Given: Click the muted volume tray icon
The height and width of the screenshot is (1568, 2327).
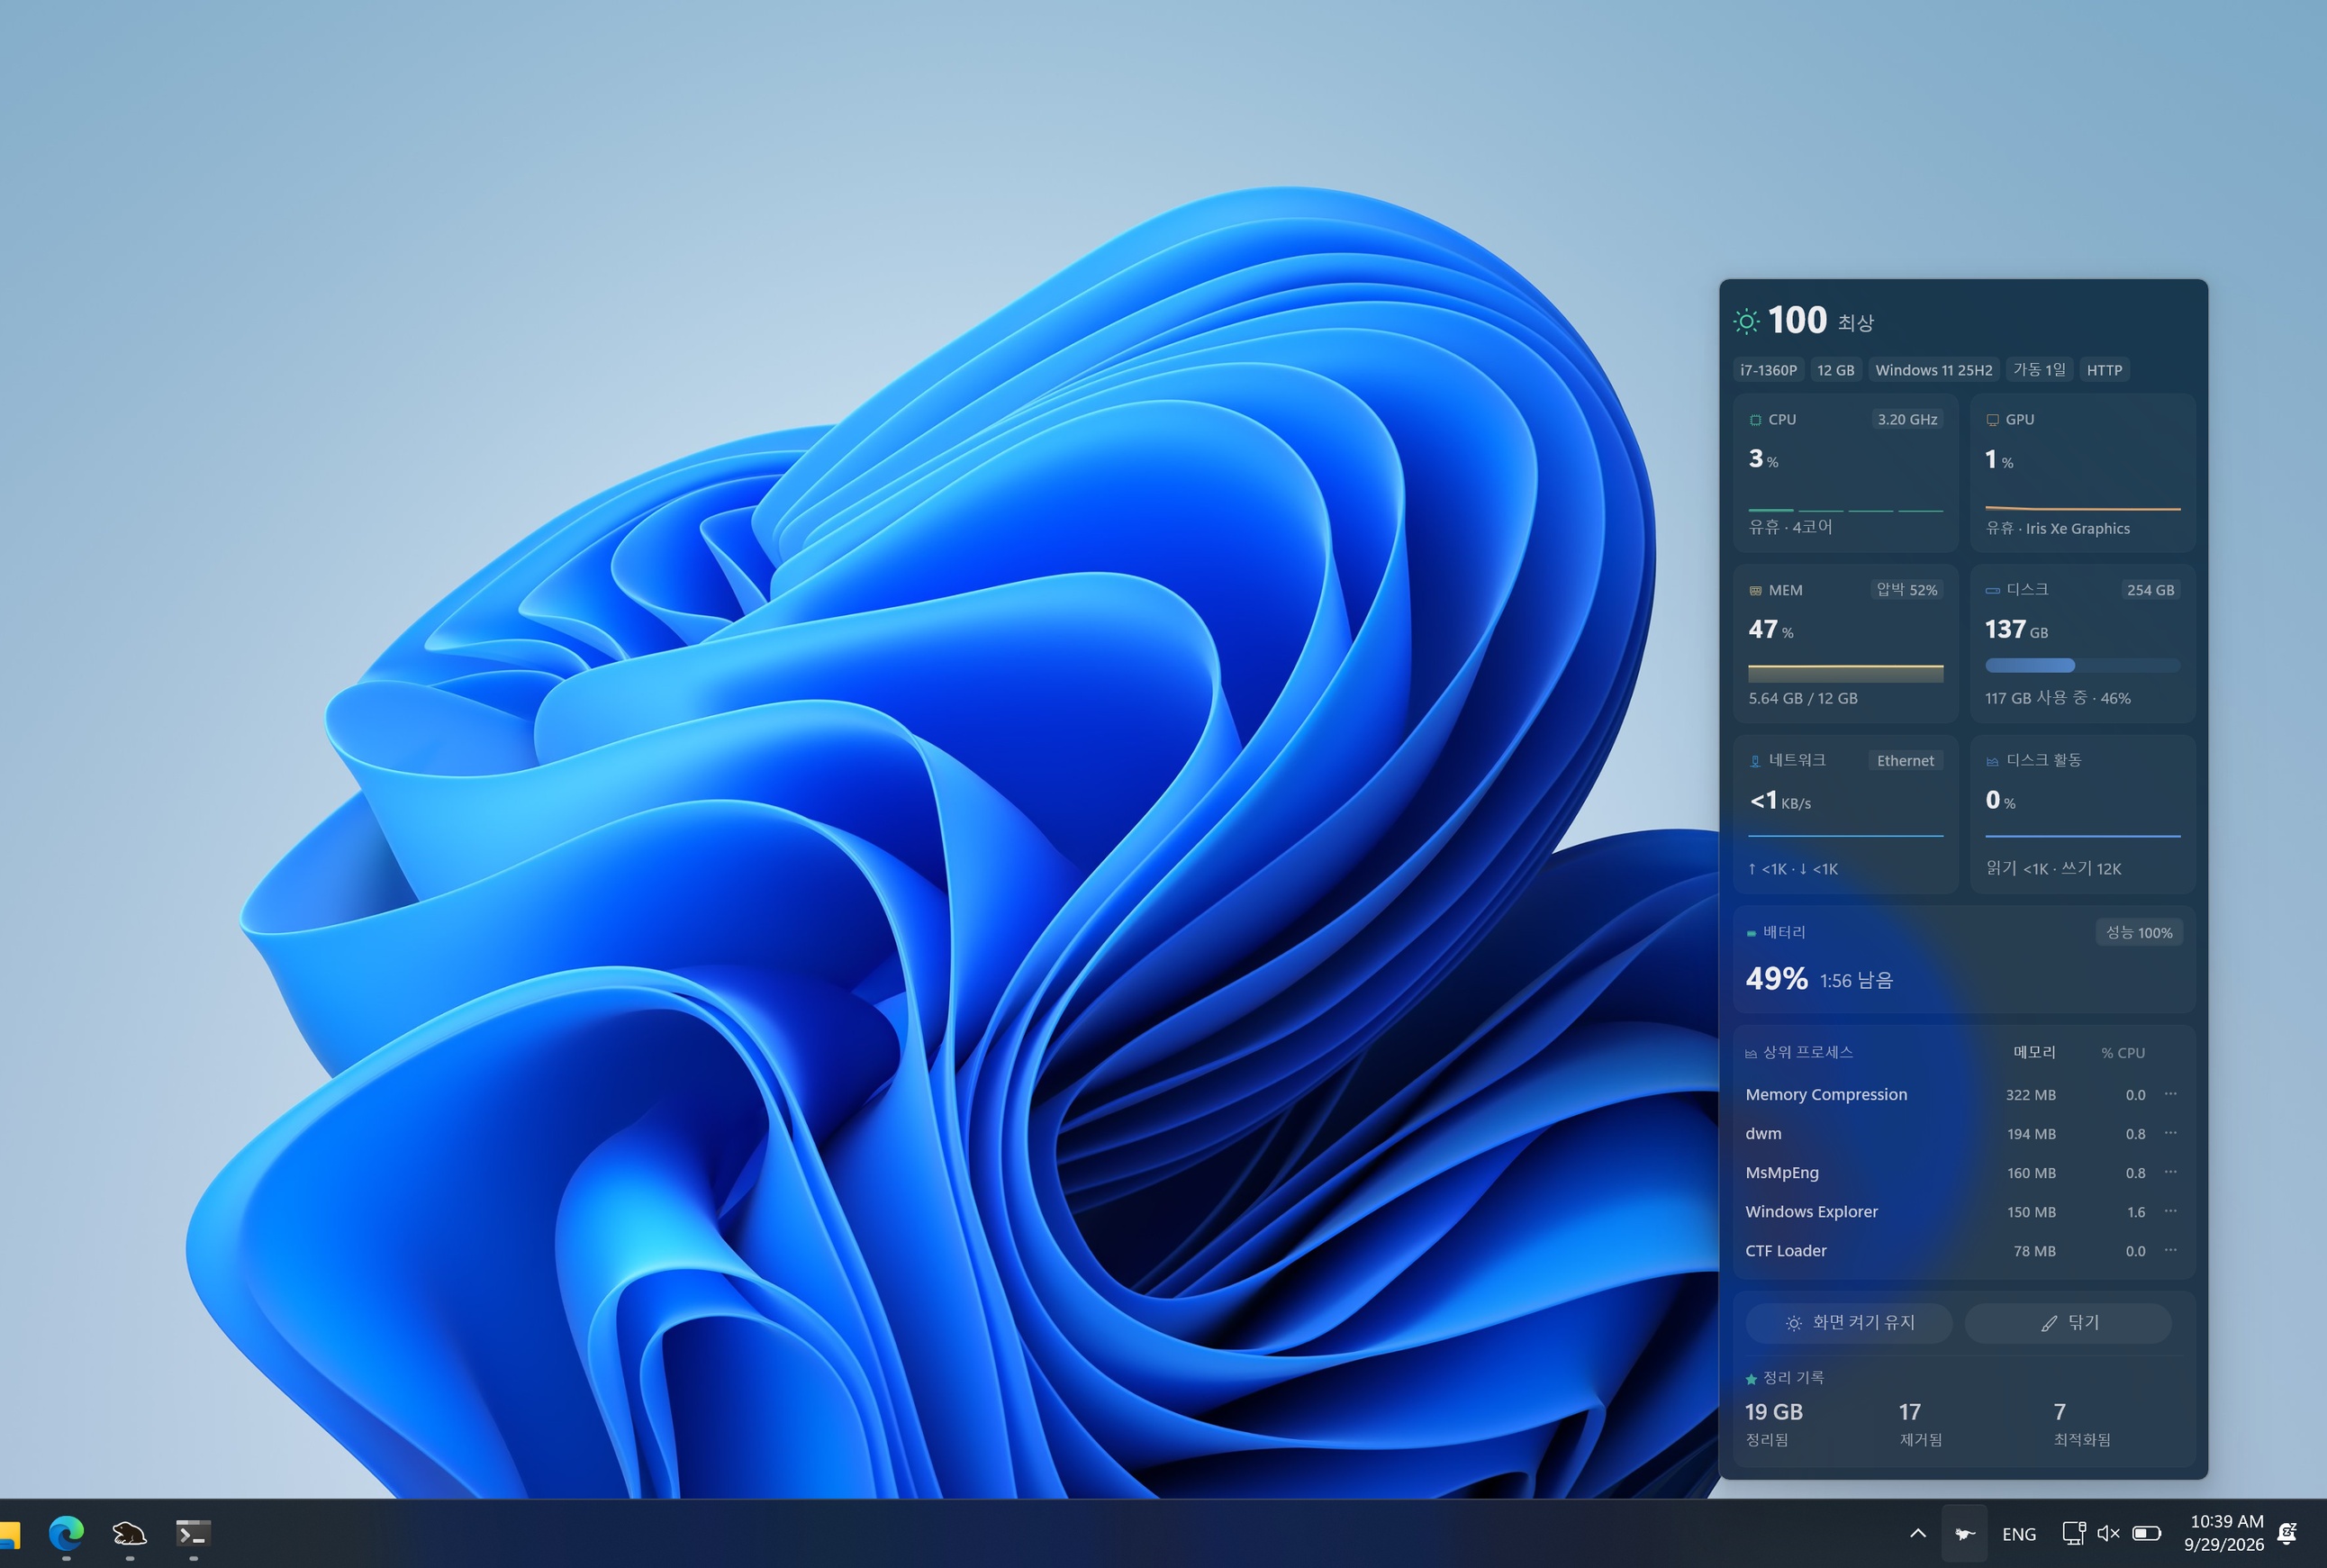Looking at the screenshot, I should 2108,1533.
